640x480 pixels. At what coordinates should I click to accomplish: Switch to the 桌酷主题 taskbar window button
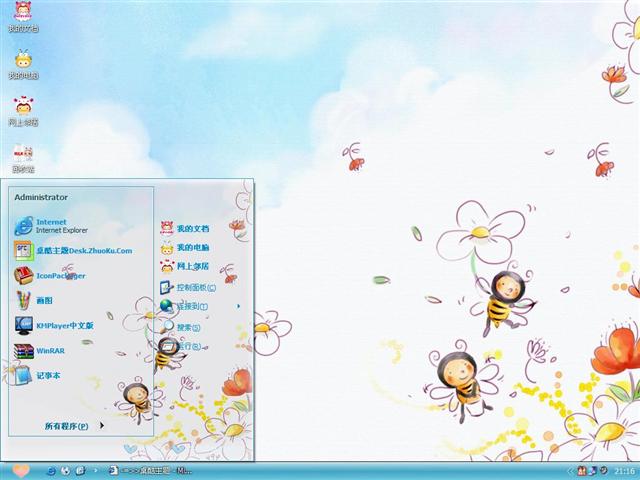[x=150, y=471]
